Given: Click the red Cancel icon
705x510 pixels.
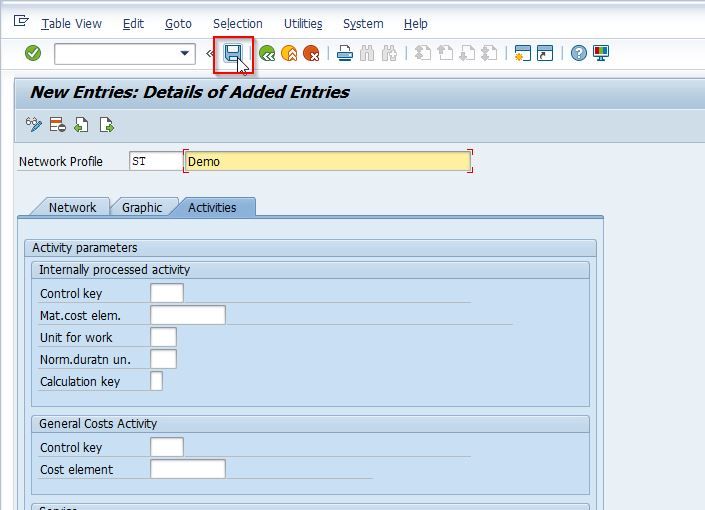Looking at the screenshot, I should pyautogui.click(x=311, y=54).
